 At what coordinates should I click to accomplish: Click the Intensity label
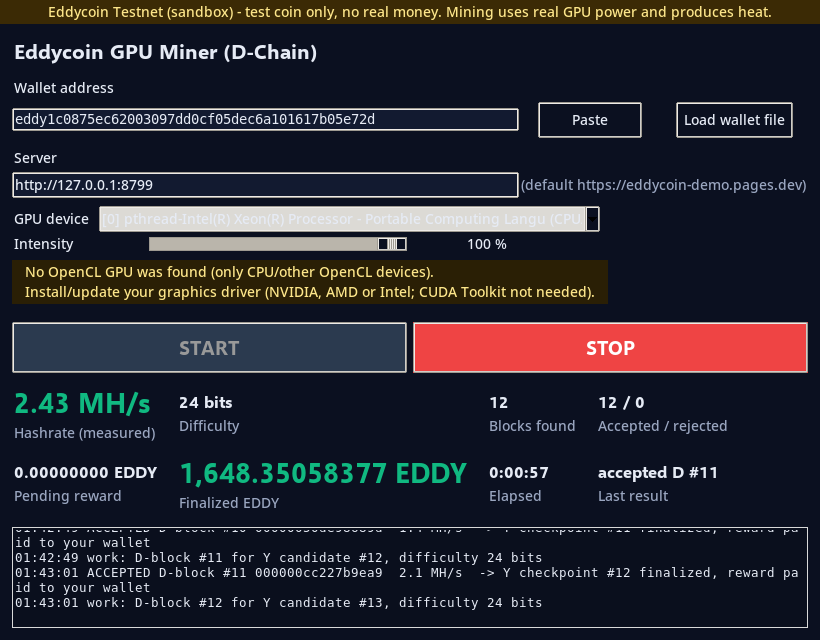click(43, 244)
